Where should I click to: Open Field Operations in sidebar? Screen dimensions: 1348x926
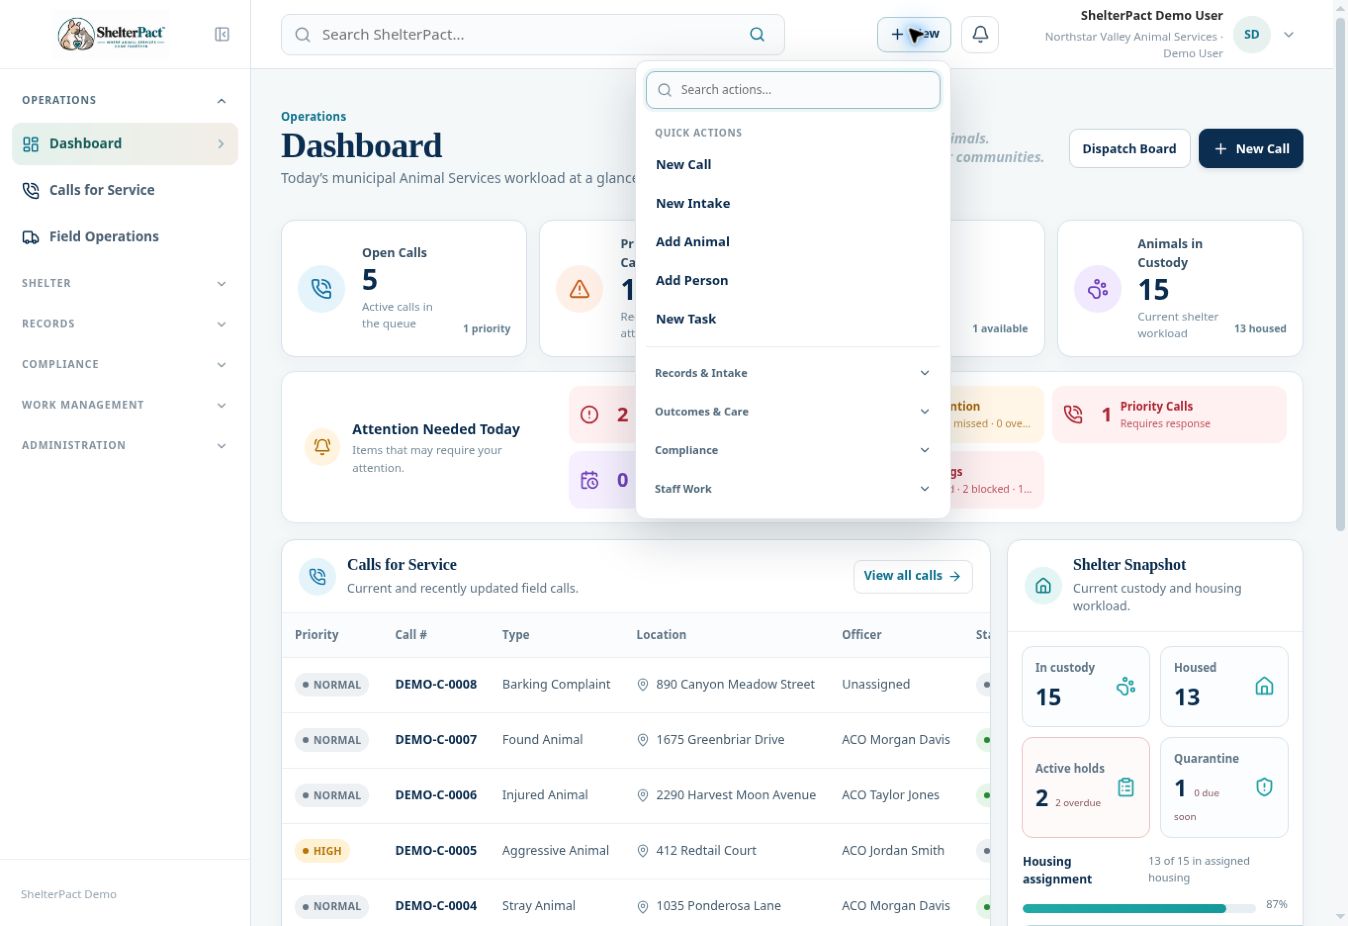coord(124,237)
